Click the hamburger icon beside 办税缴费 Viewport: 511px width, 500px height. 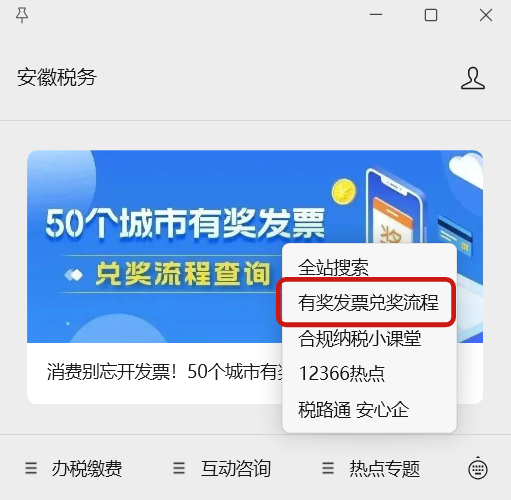(31, 468)
